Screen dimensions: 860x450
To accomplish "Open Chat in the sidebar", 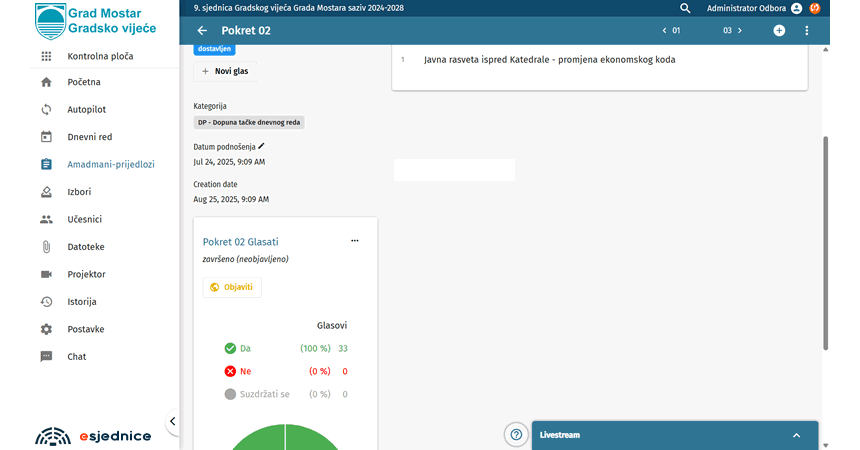I will [76, 356].
